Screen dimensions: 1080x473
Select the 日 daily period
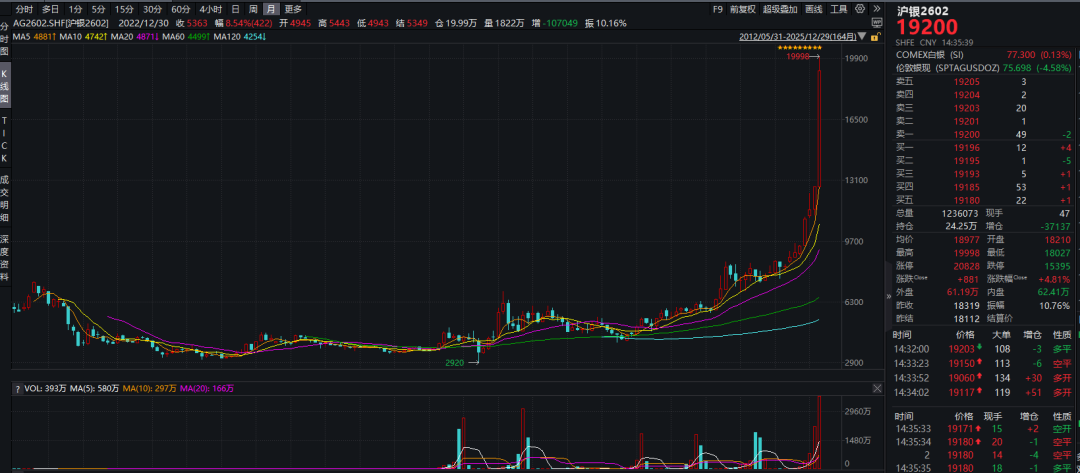[235, 9]
